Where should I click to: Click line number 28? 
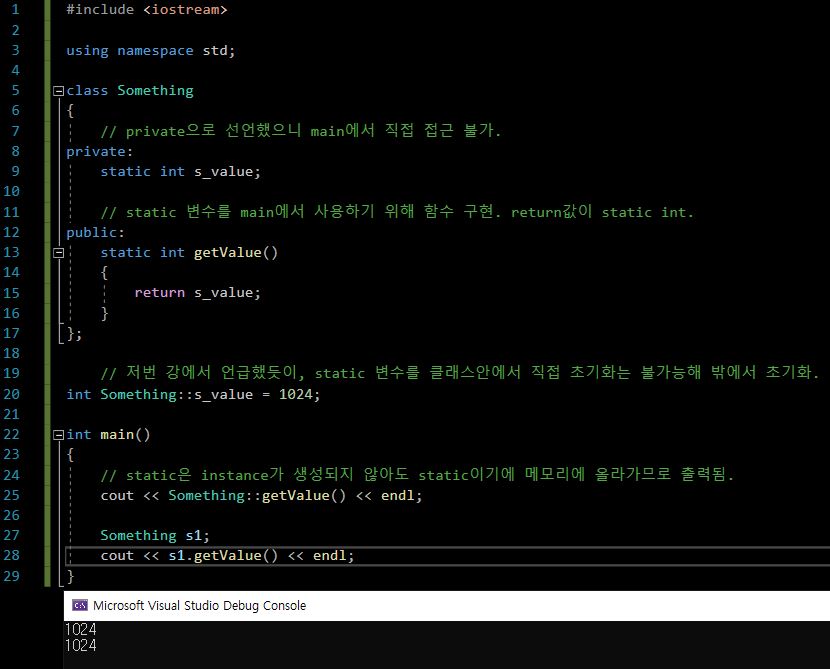point(11,555)
